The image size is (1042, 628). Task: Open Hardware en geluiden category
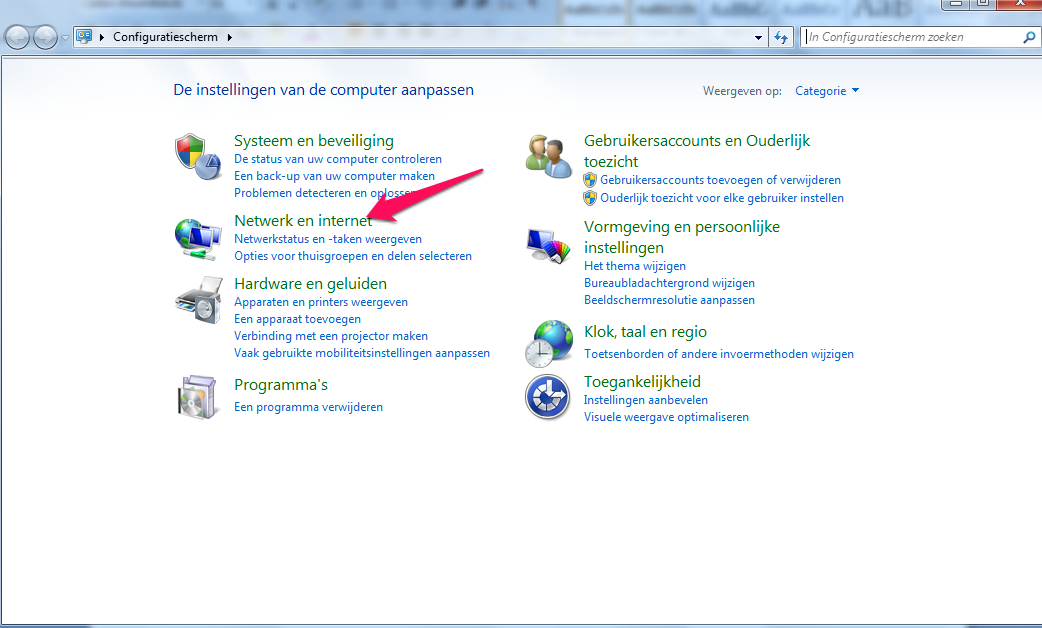(310, 284)
